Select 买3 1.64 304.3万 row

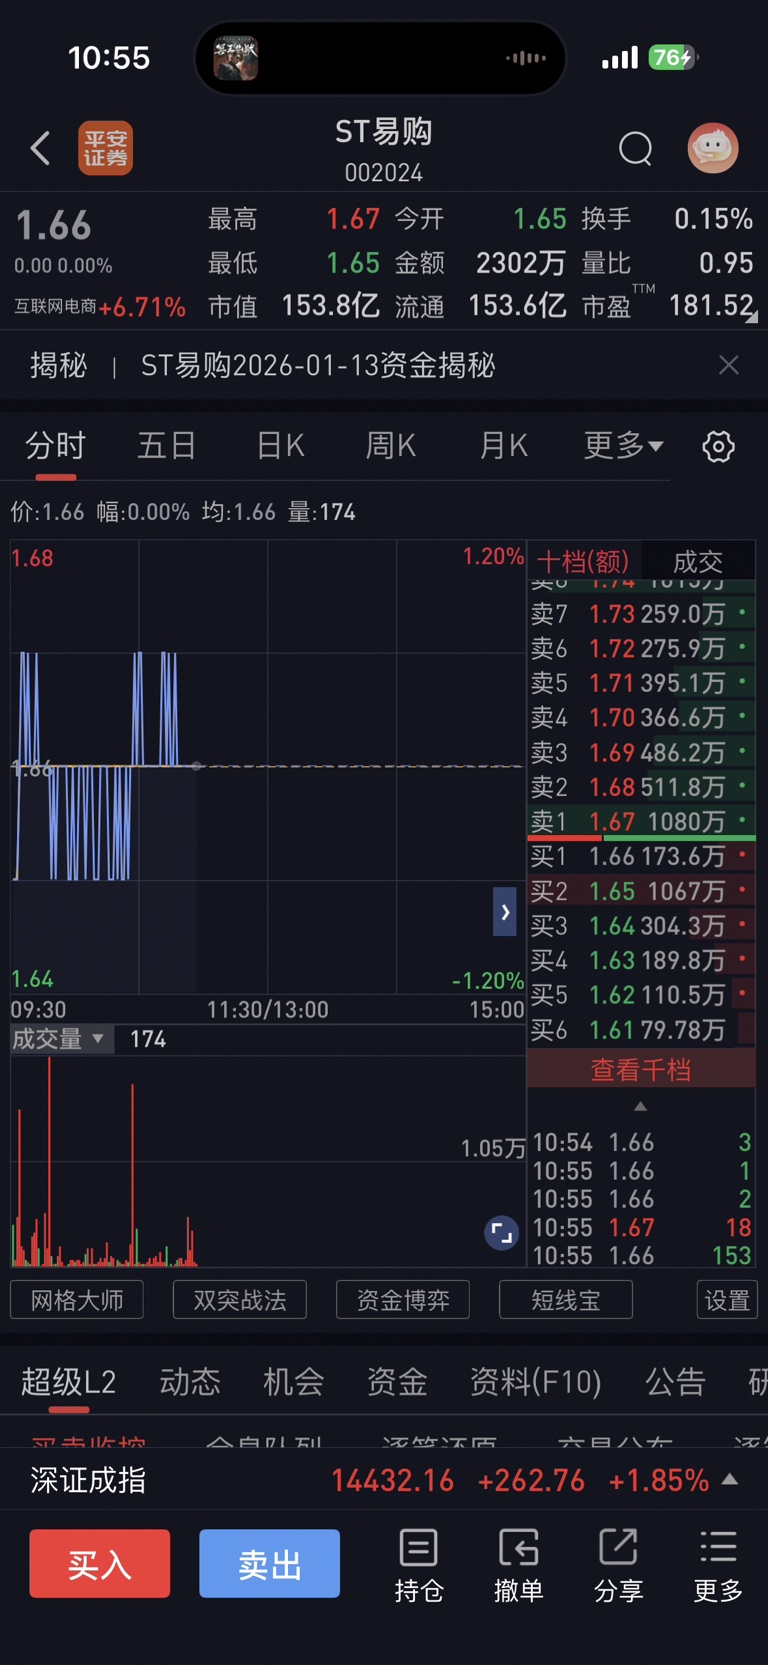tap(641, 925)
